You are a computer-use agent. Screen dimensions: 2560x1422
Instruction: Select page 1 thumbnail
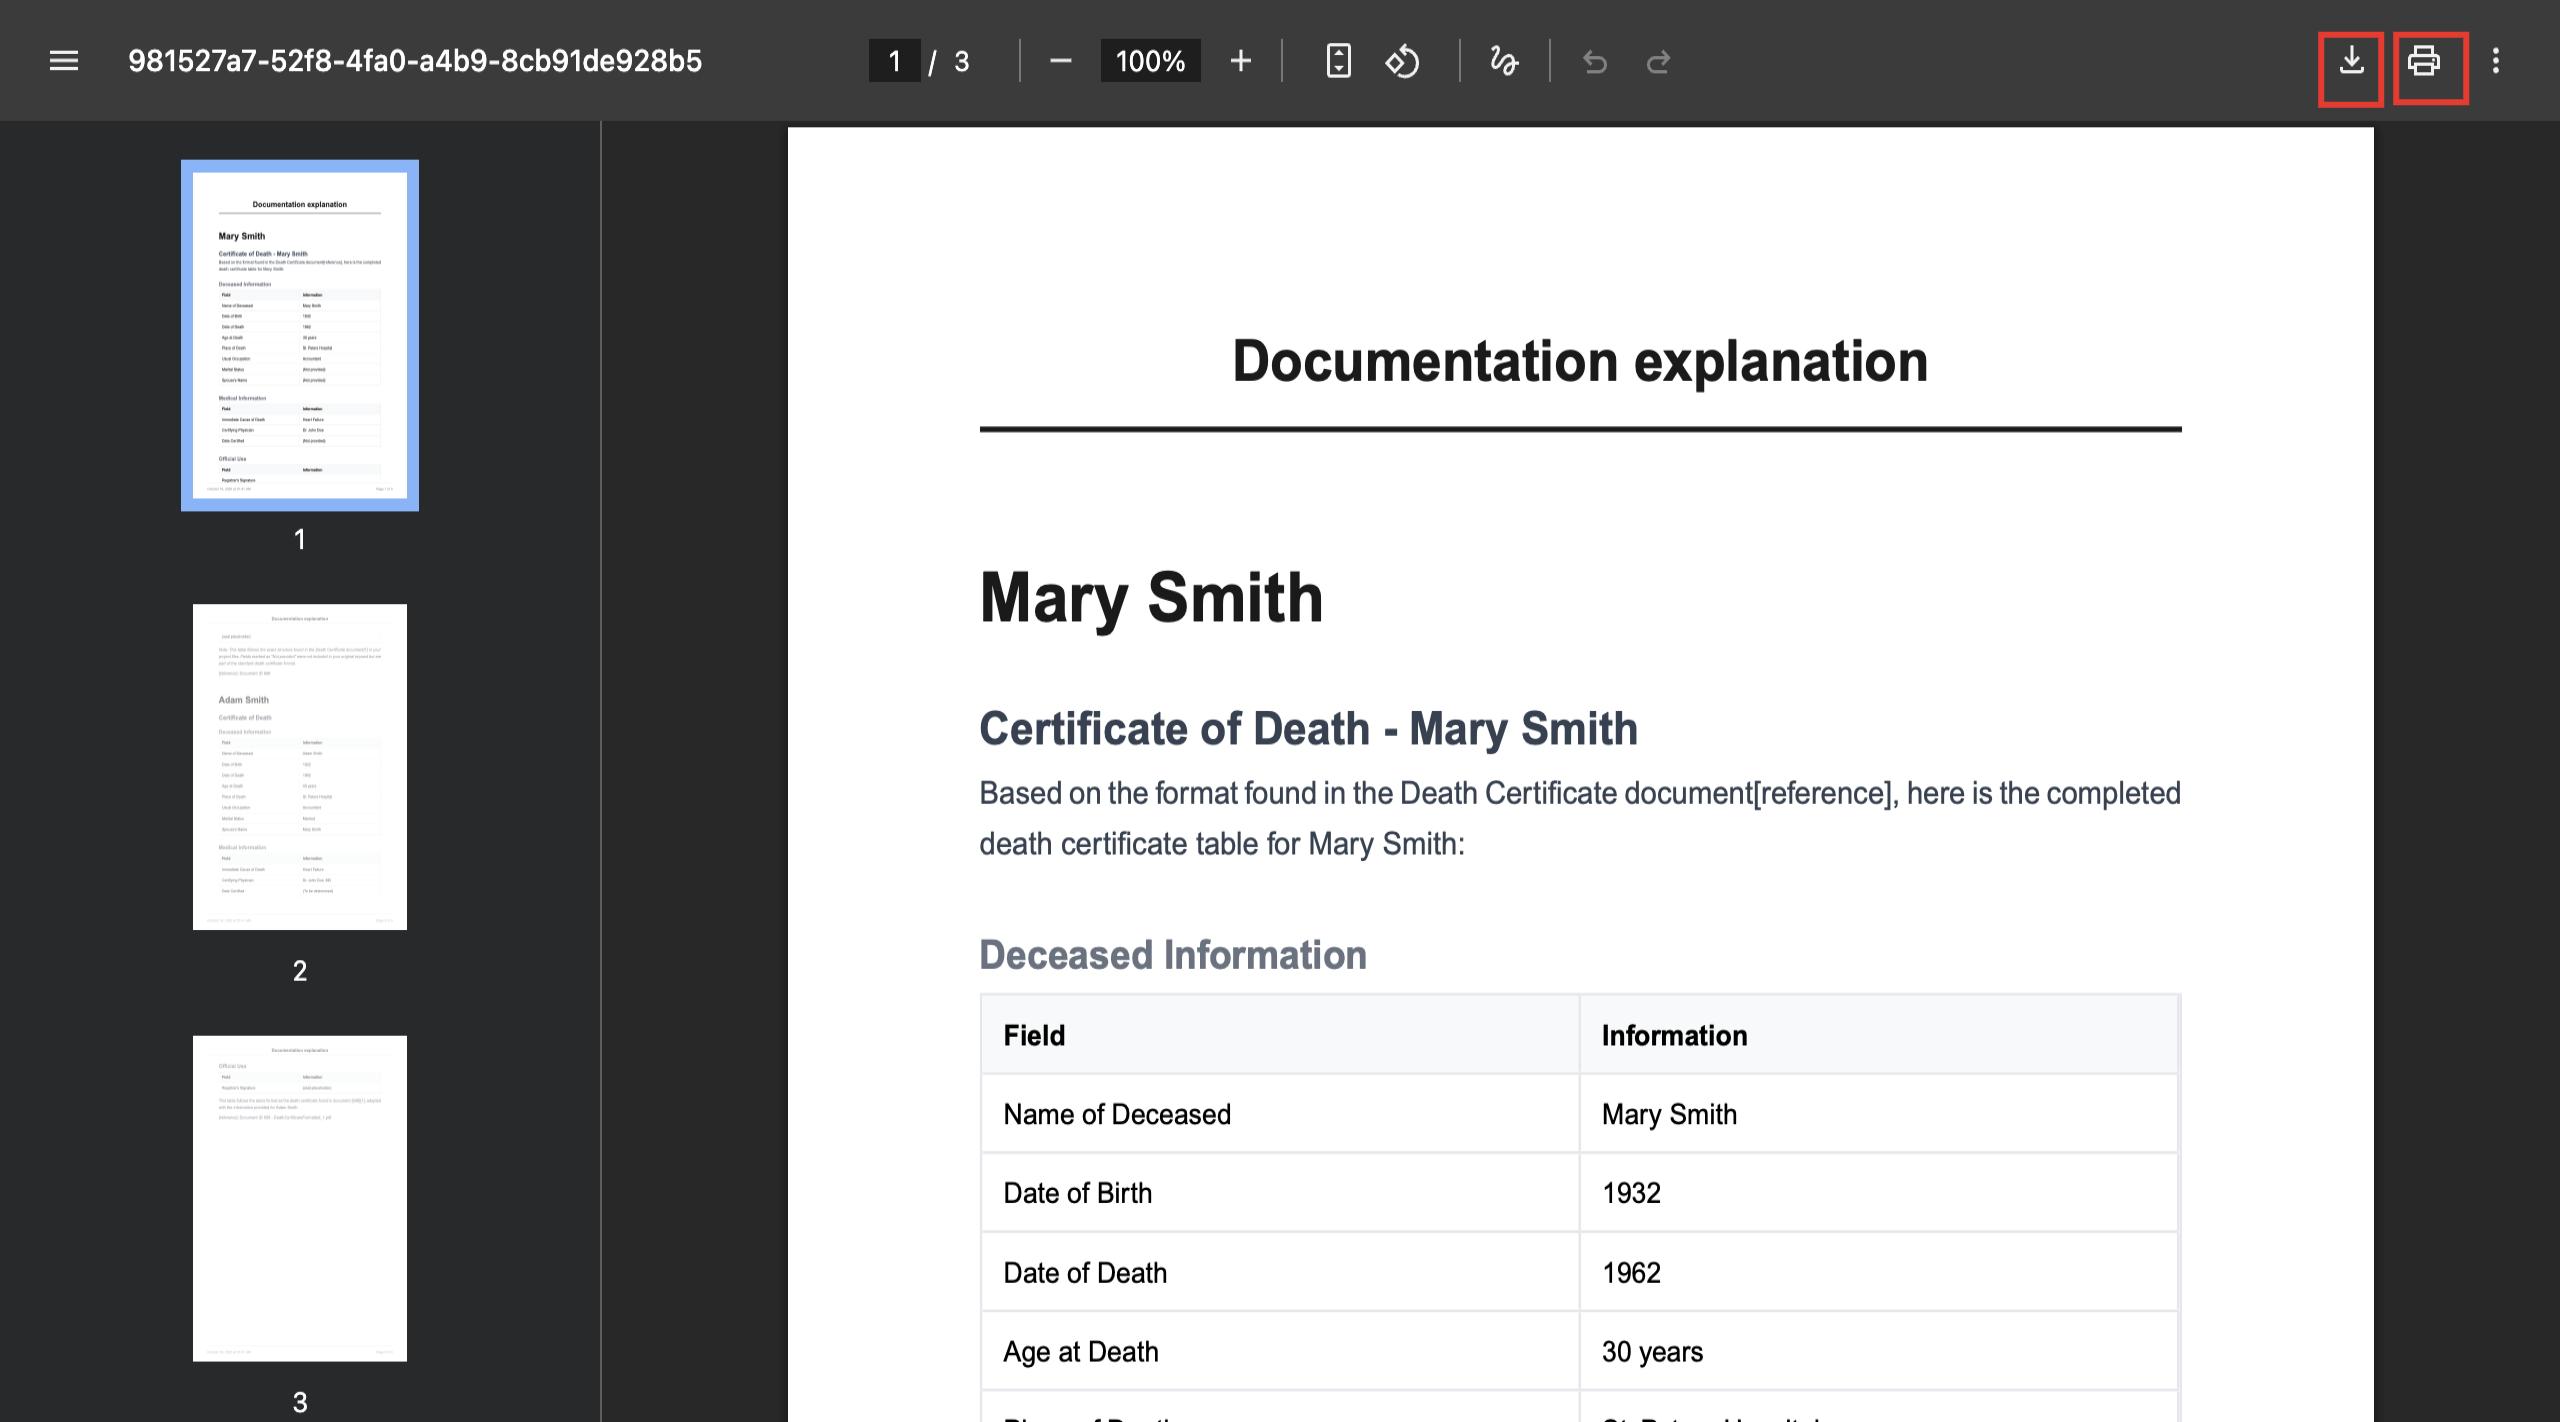click(x=300, y=335)
